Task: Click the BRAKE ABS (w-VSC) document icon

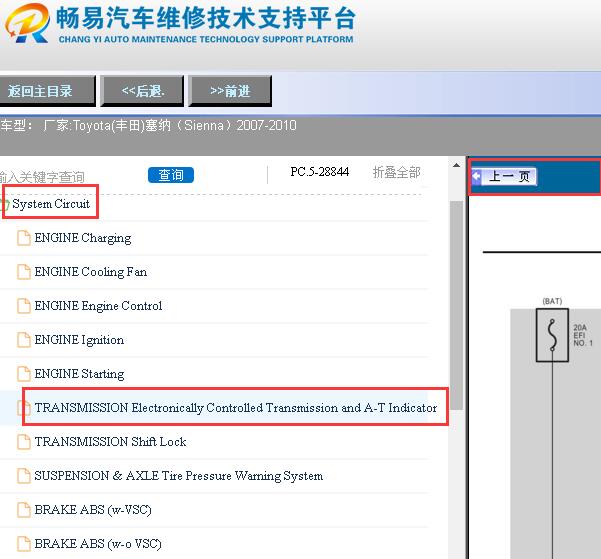Action: click(24, 510)
